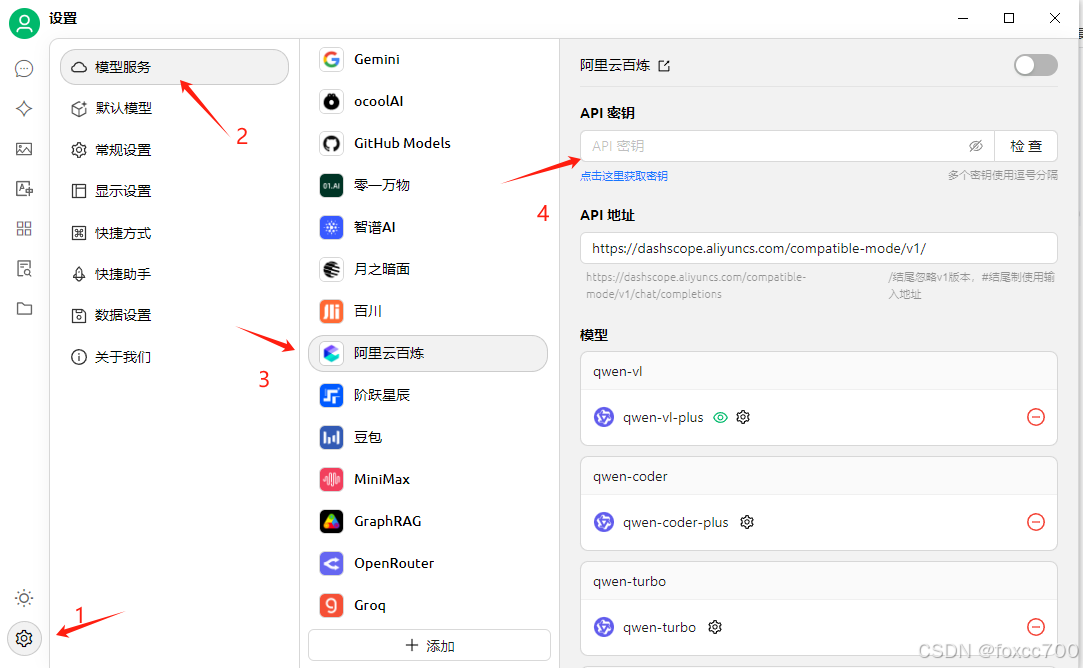Select the ocoolAI provider
This screenshot has height=668, width=1083.
coord(428,102)
